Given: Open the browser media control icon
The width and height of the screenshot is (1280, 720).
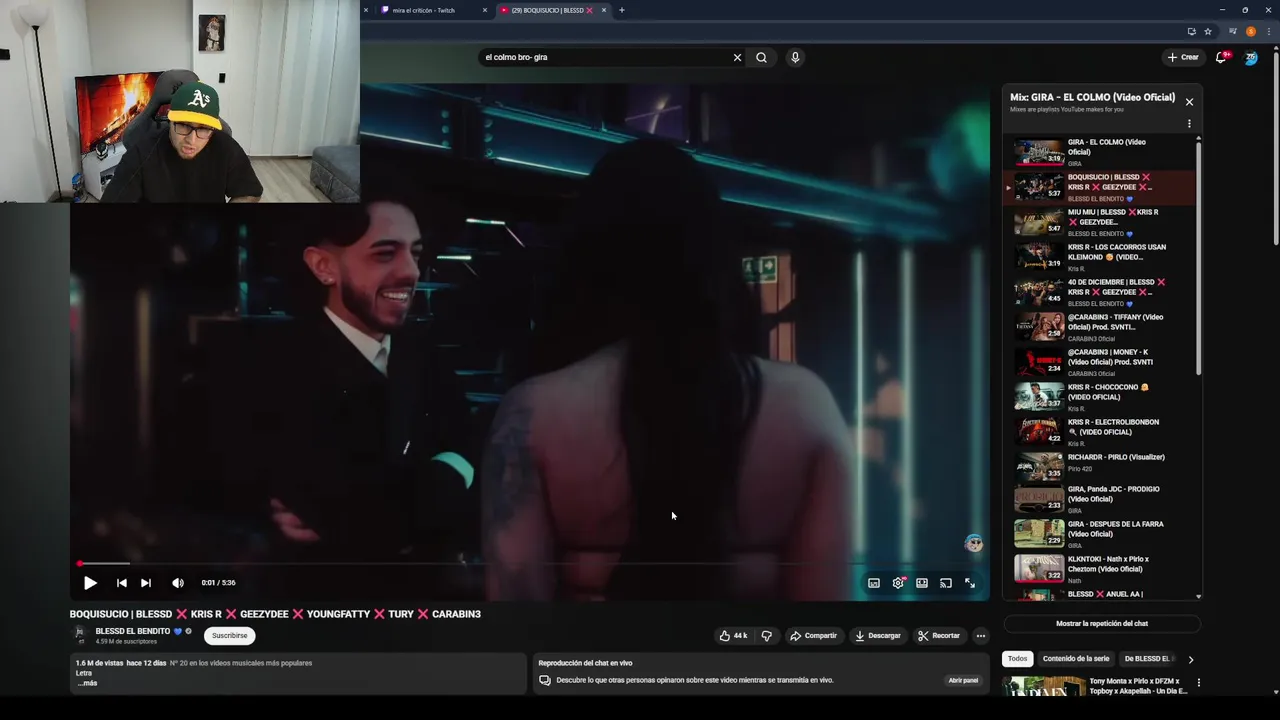Looking at the screenshot, I should 1233,31.
